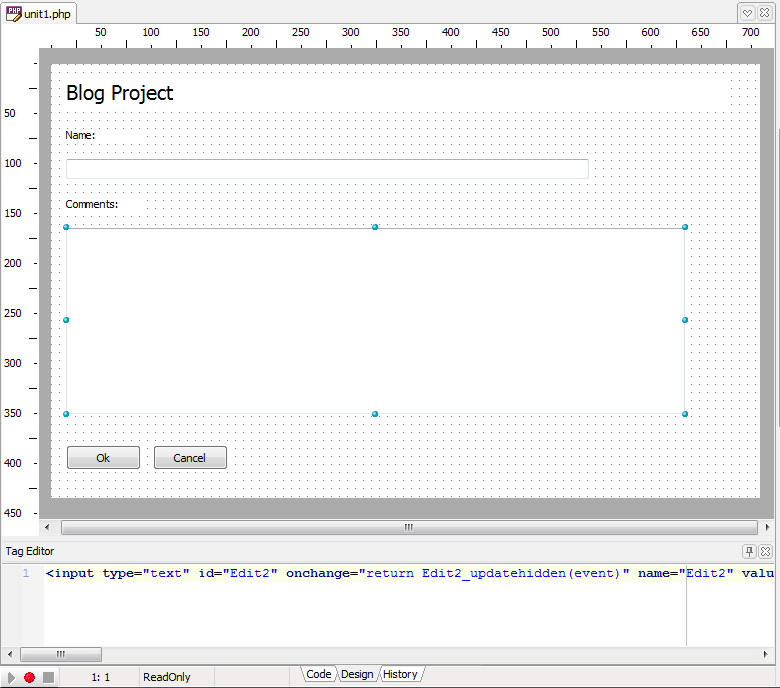Click the Blog Project heading label
Screen dimensions: 780x688
click(x=119, y=93)
